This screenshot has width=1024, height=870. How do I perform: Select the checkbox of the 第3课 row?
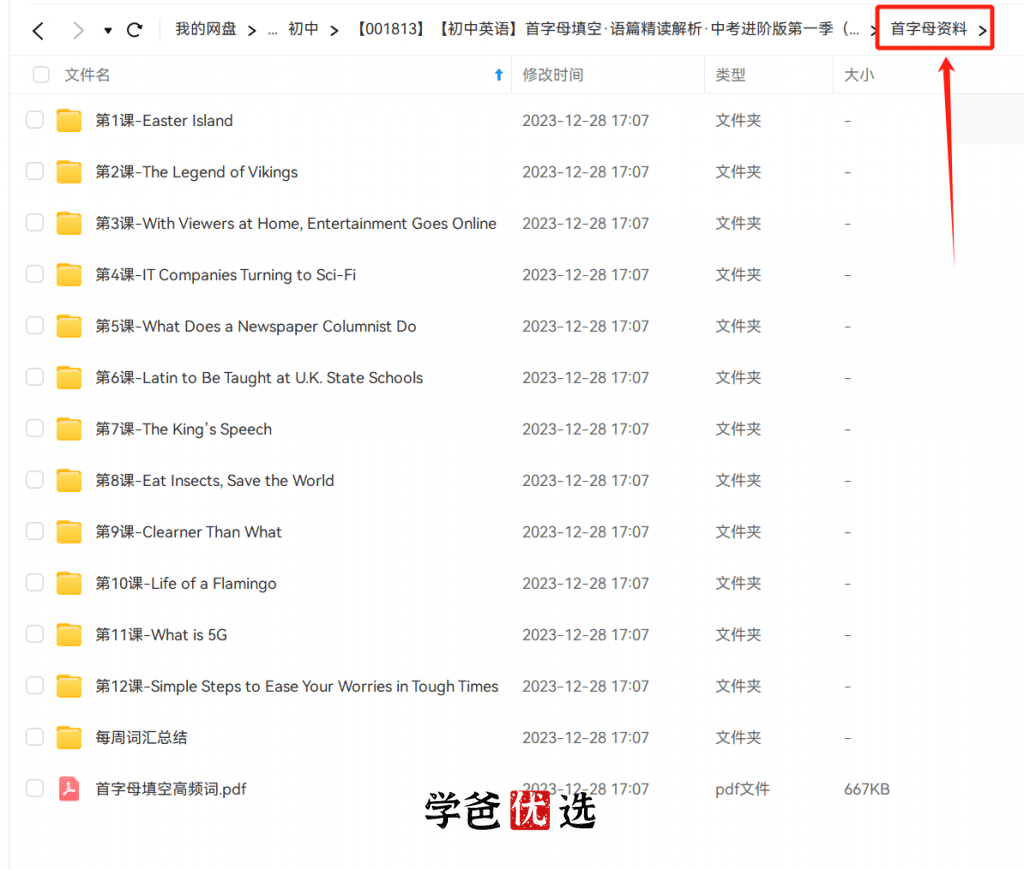point(35,223)
